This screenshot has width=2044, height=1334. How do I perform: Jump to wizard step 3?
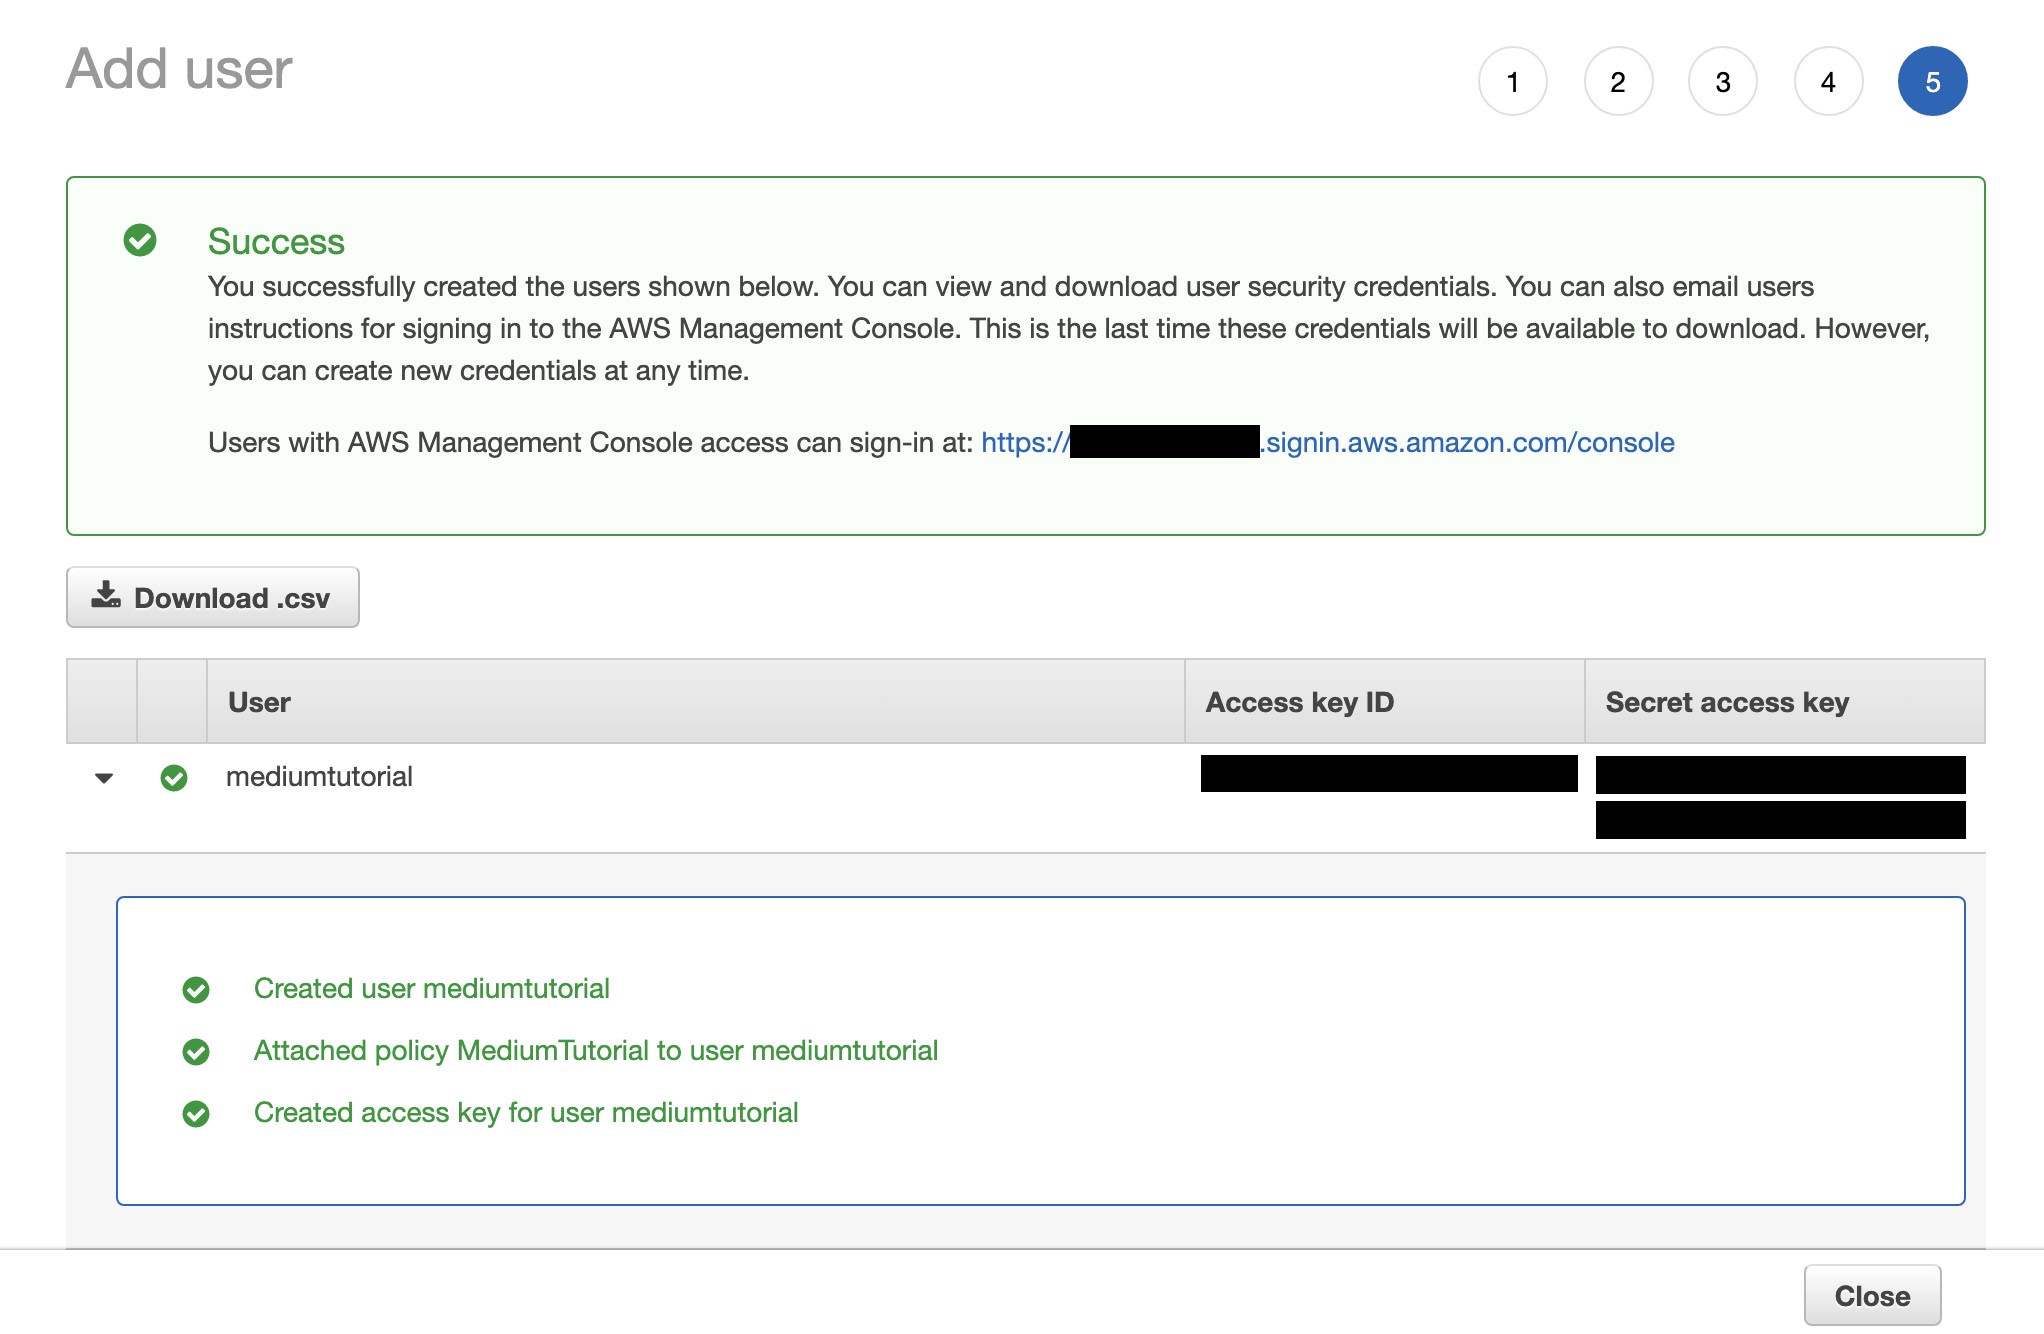pyautogui.click(x=1723, y=81)
